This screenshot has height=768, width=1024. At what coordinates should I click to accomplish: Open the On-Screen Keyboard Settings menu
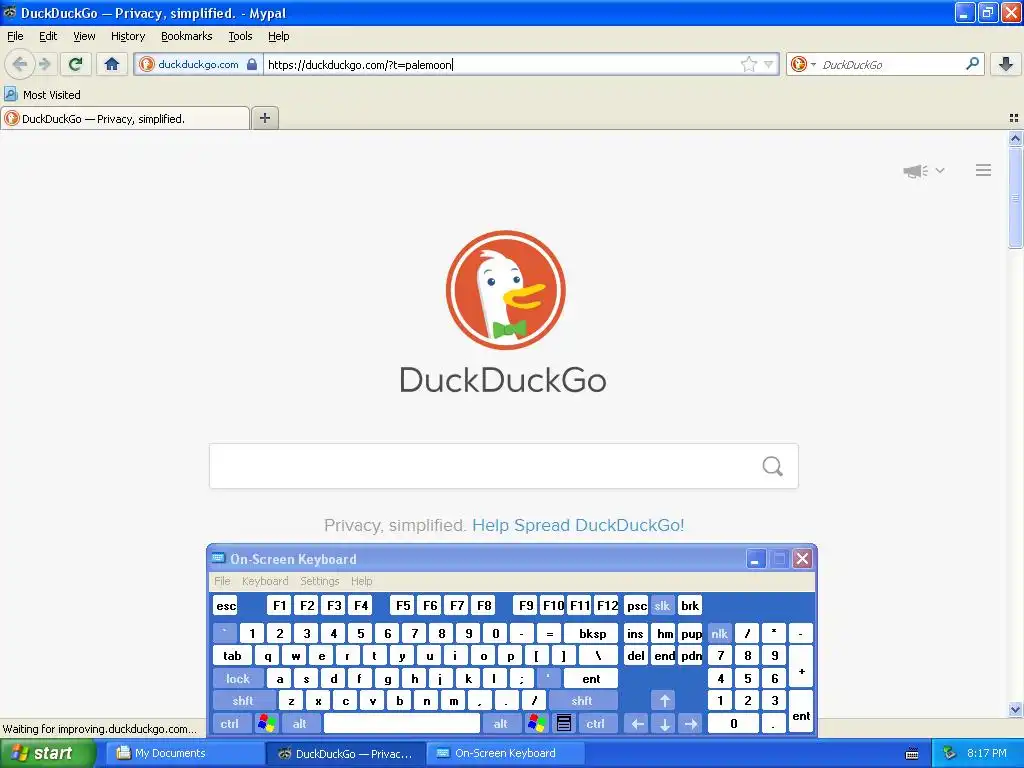[319, 581]
